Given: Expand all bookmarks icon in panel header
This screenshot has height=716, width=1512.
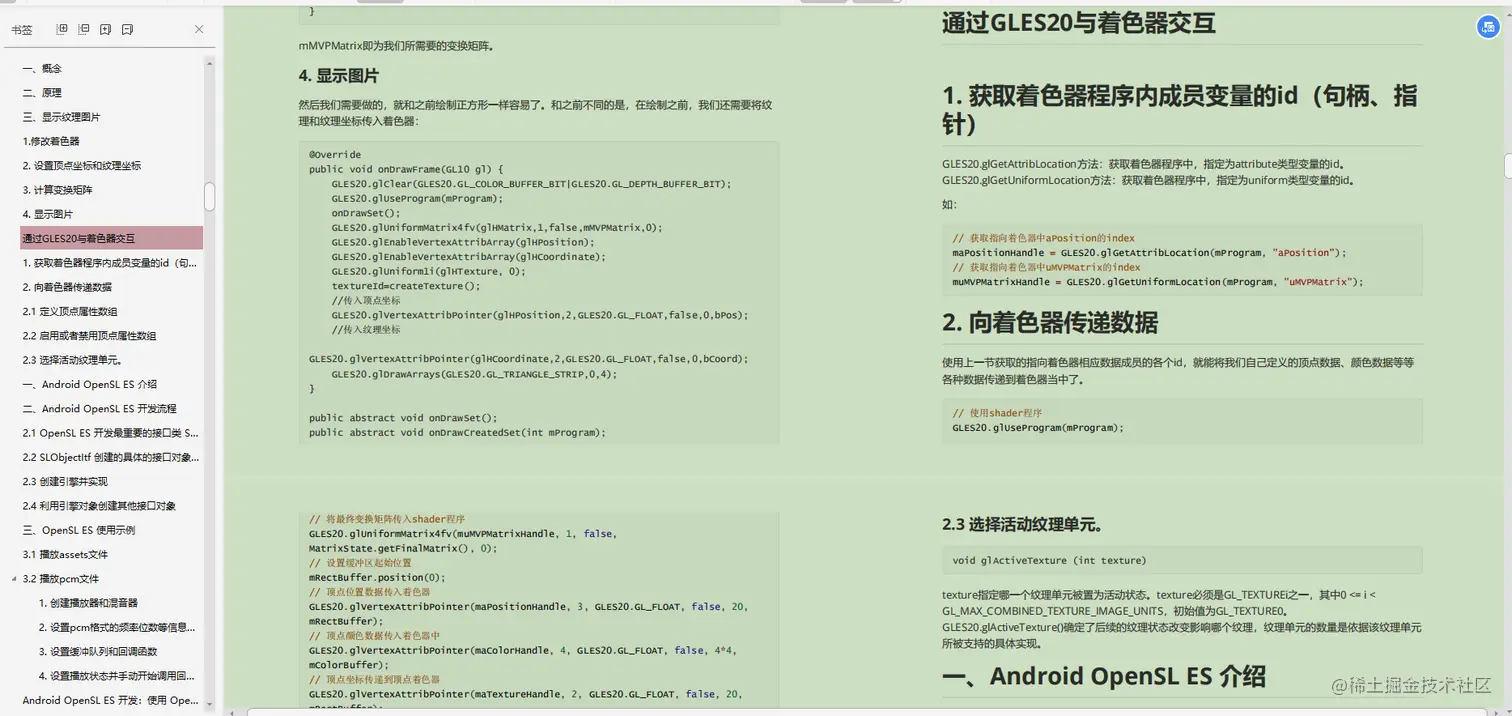Looking at the screenshot, I should click(62, 30).
